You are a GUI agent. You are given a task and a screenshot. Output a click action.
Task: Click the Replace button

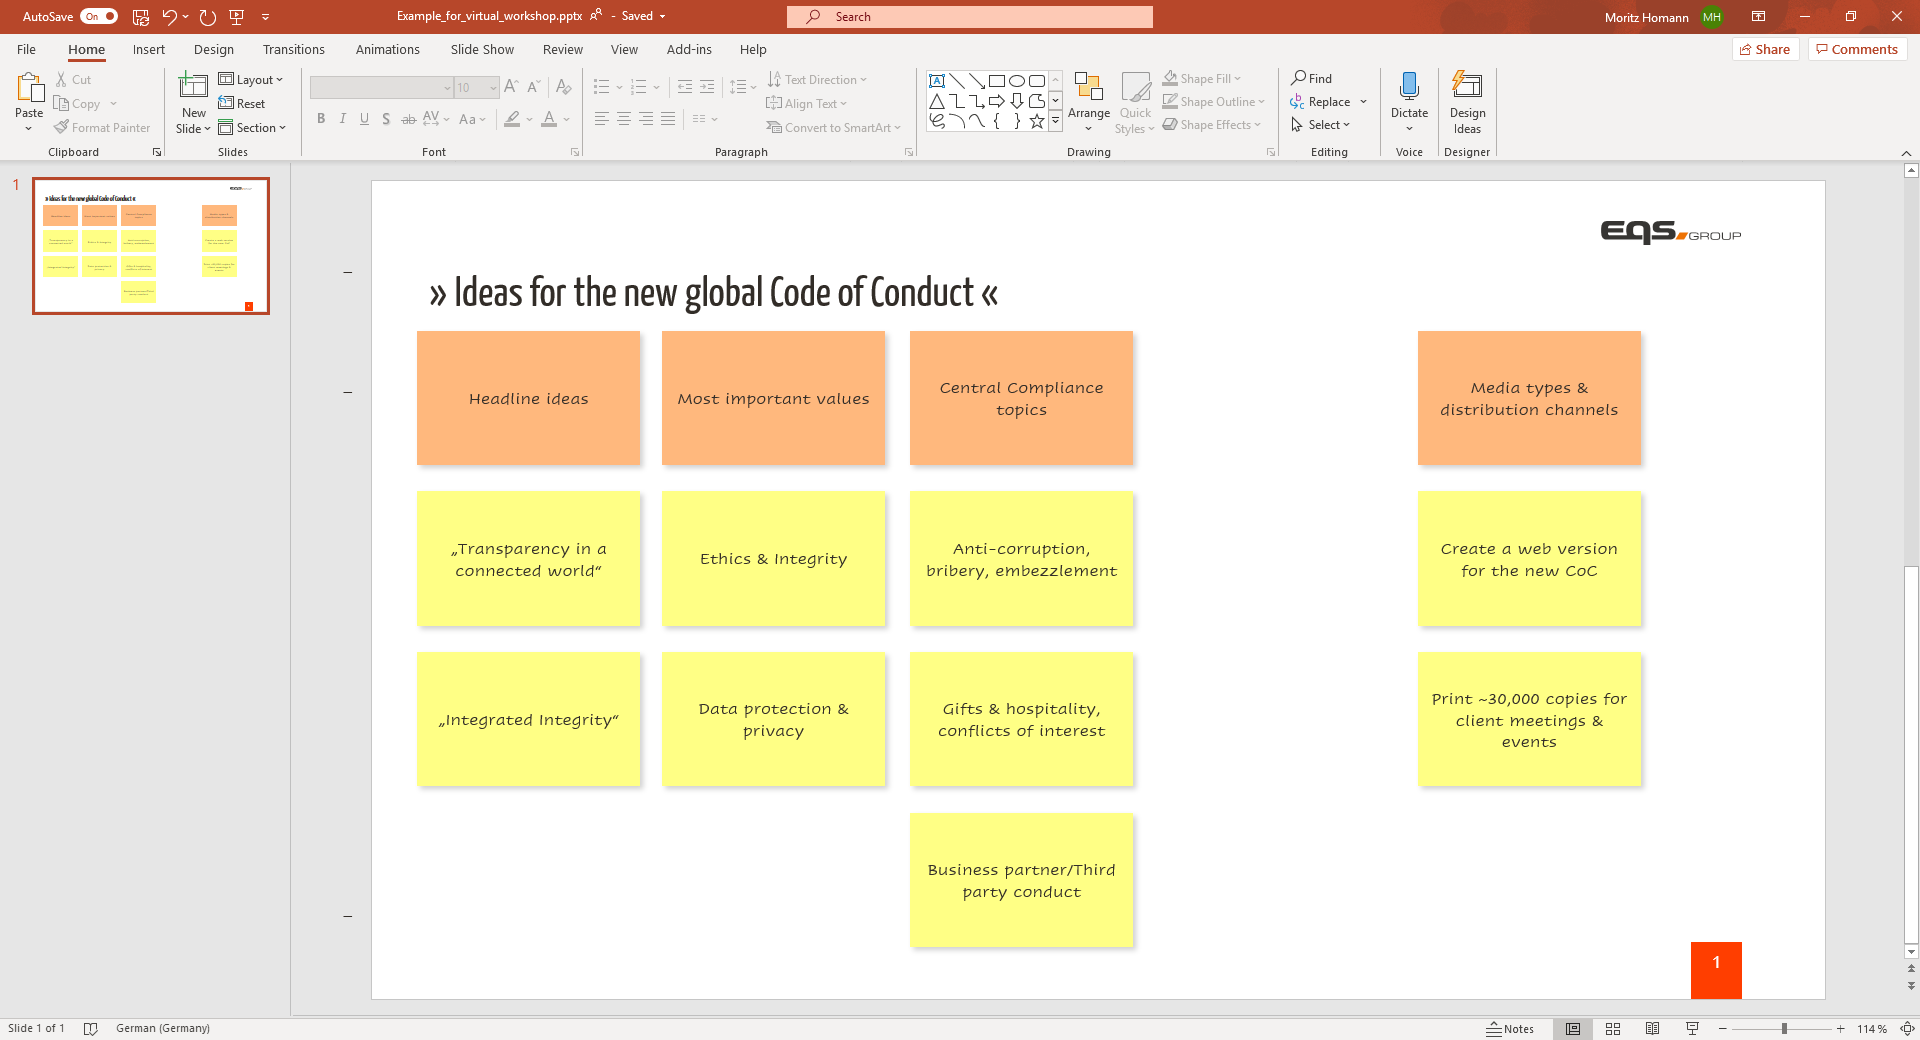(1321, 102)
